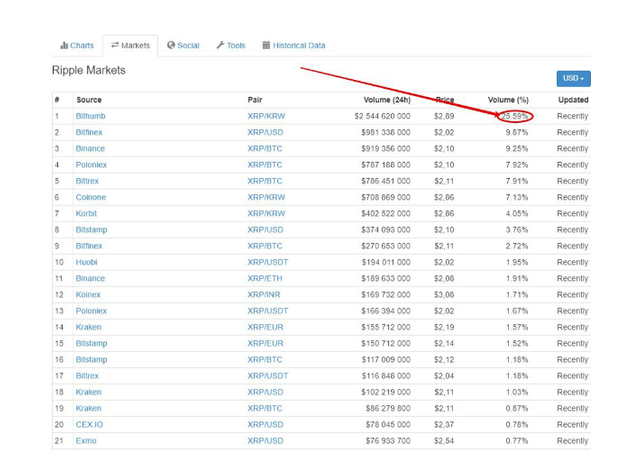This screenshot has width=640, height=475.
Task: Click the XRP/EUR pair for Bitstamp
Action: tap(265, 343)
